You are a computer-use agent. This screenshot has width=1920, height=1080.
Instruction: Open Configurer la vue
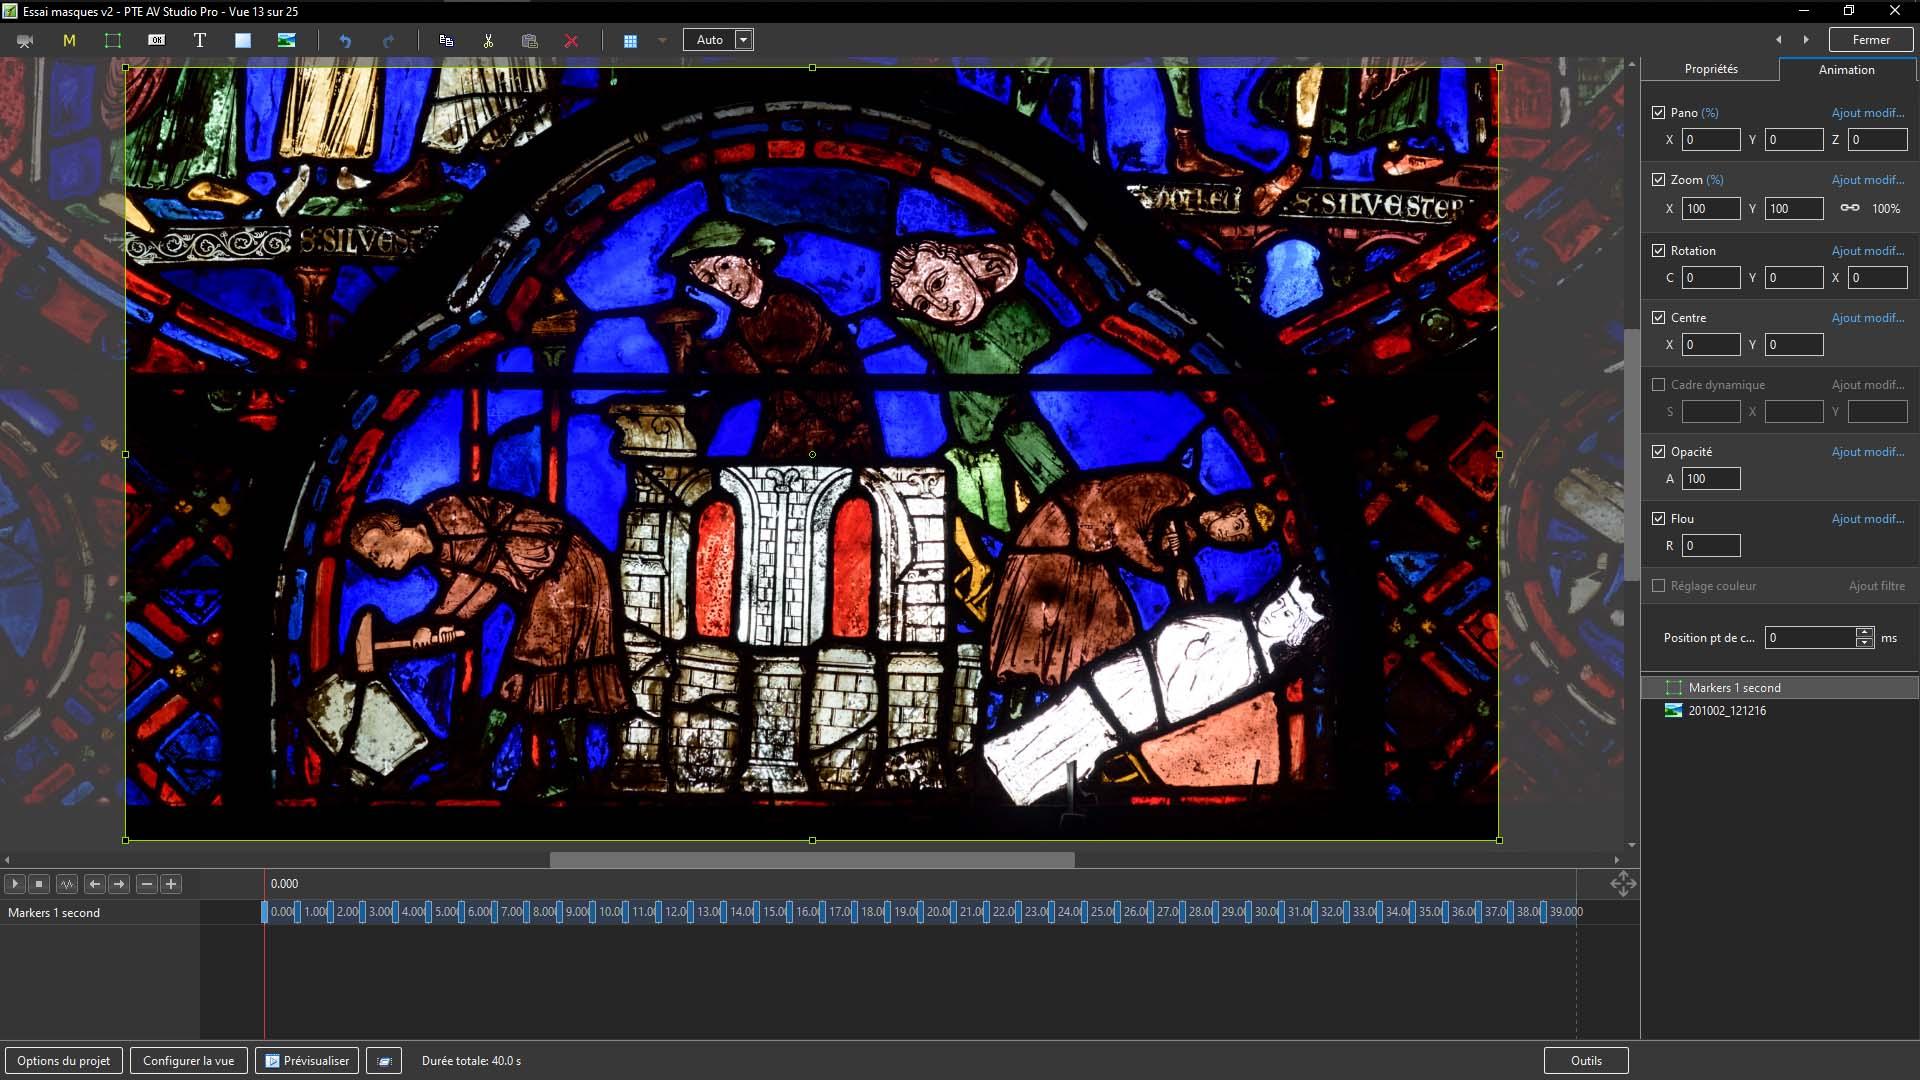click(189, 1061)
